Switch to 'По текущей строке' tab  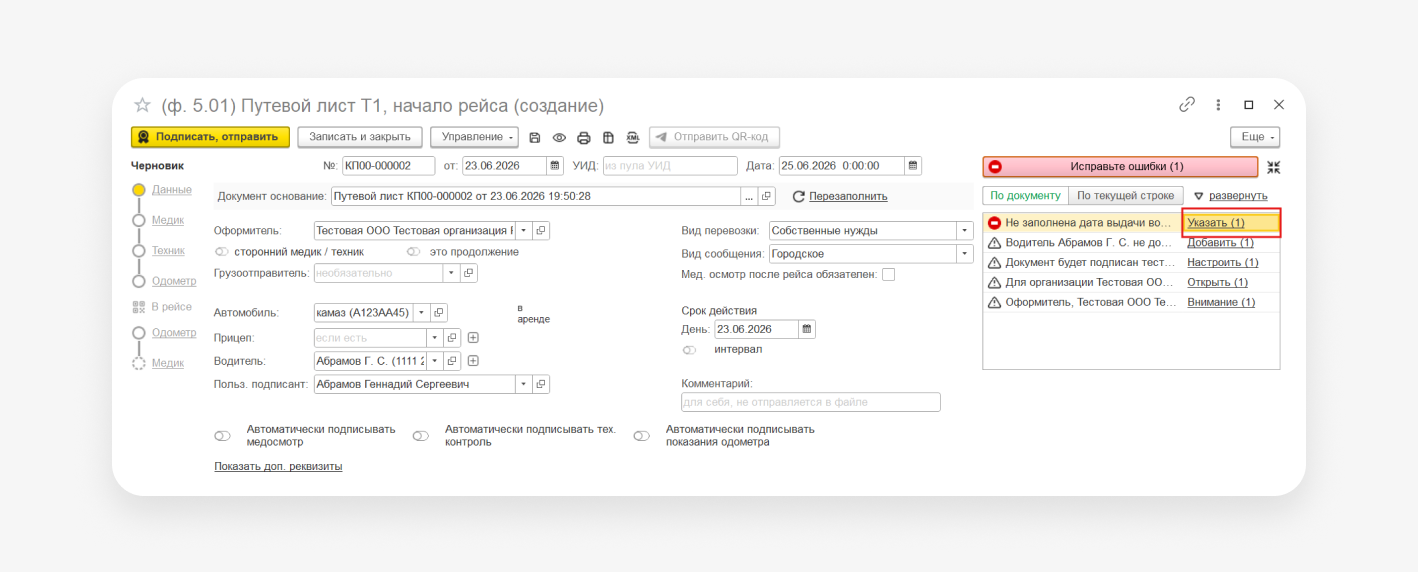click(1126, 196)
